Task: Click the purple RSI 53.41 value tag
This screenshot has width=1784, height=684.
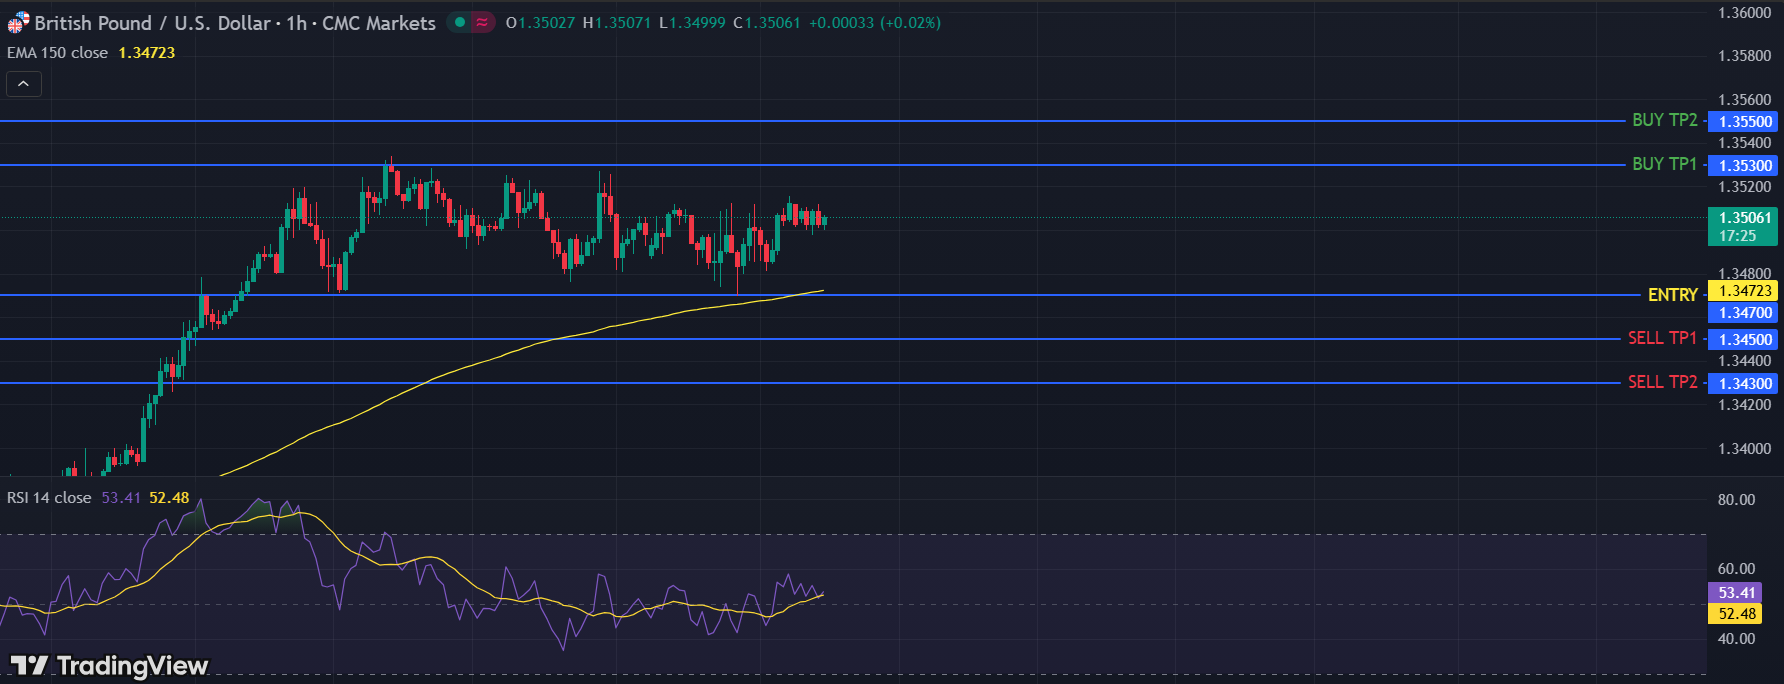Action: pyautogui.click(x=1737, y=593)
